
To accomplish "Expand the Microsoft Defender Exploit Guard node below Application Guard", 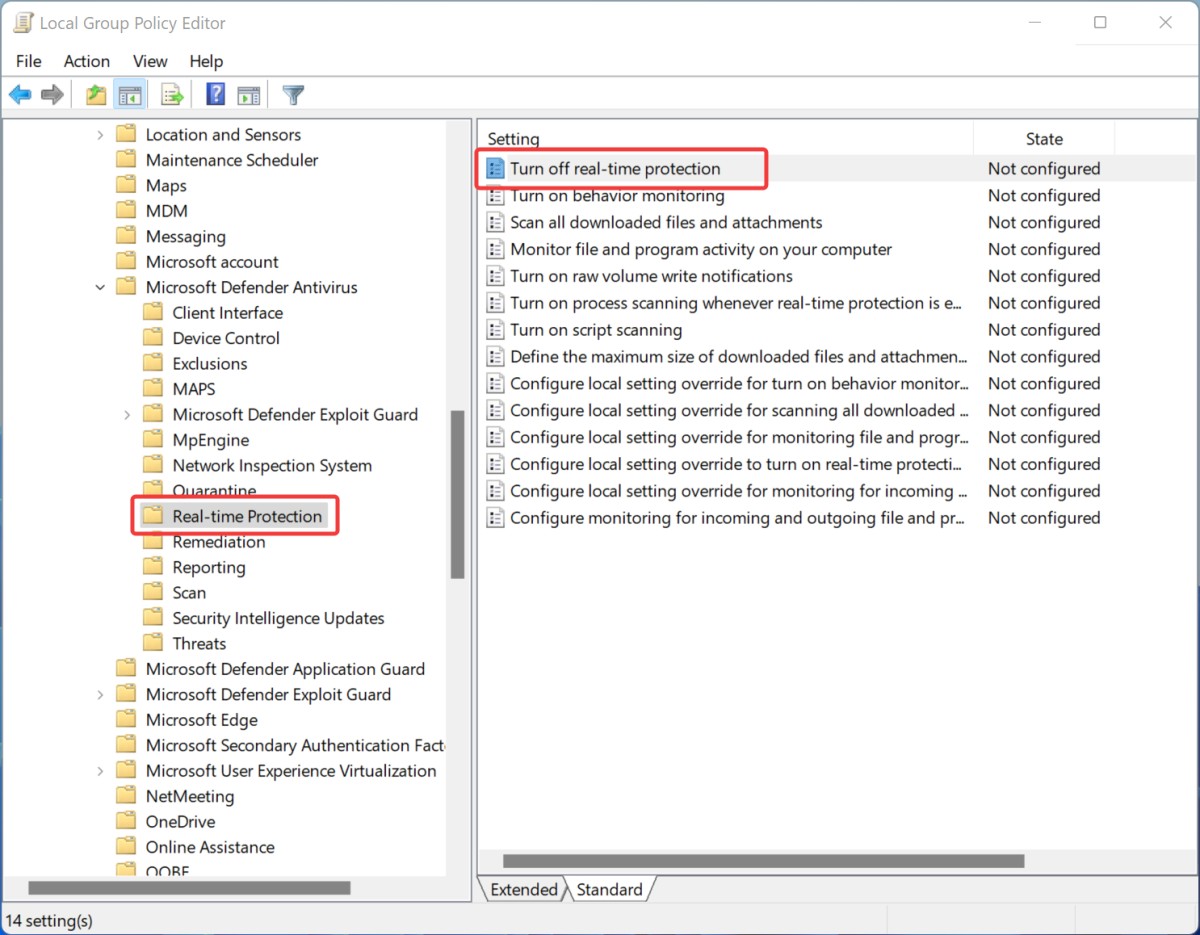I will [x=100, y=694].
